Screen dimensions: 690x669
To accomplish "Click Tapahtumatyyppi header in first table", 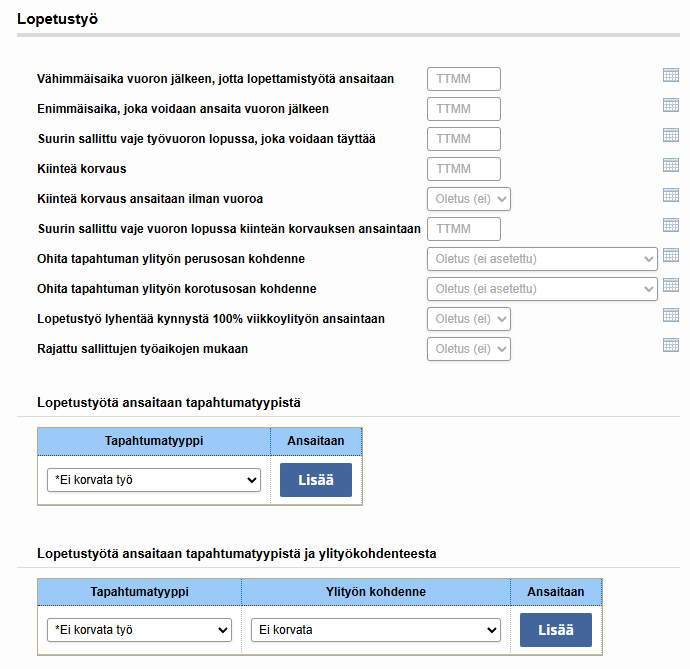I will coord(154,441).
